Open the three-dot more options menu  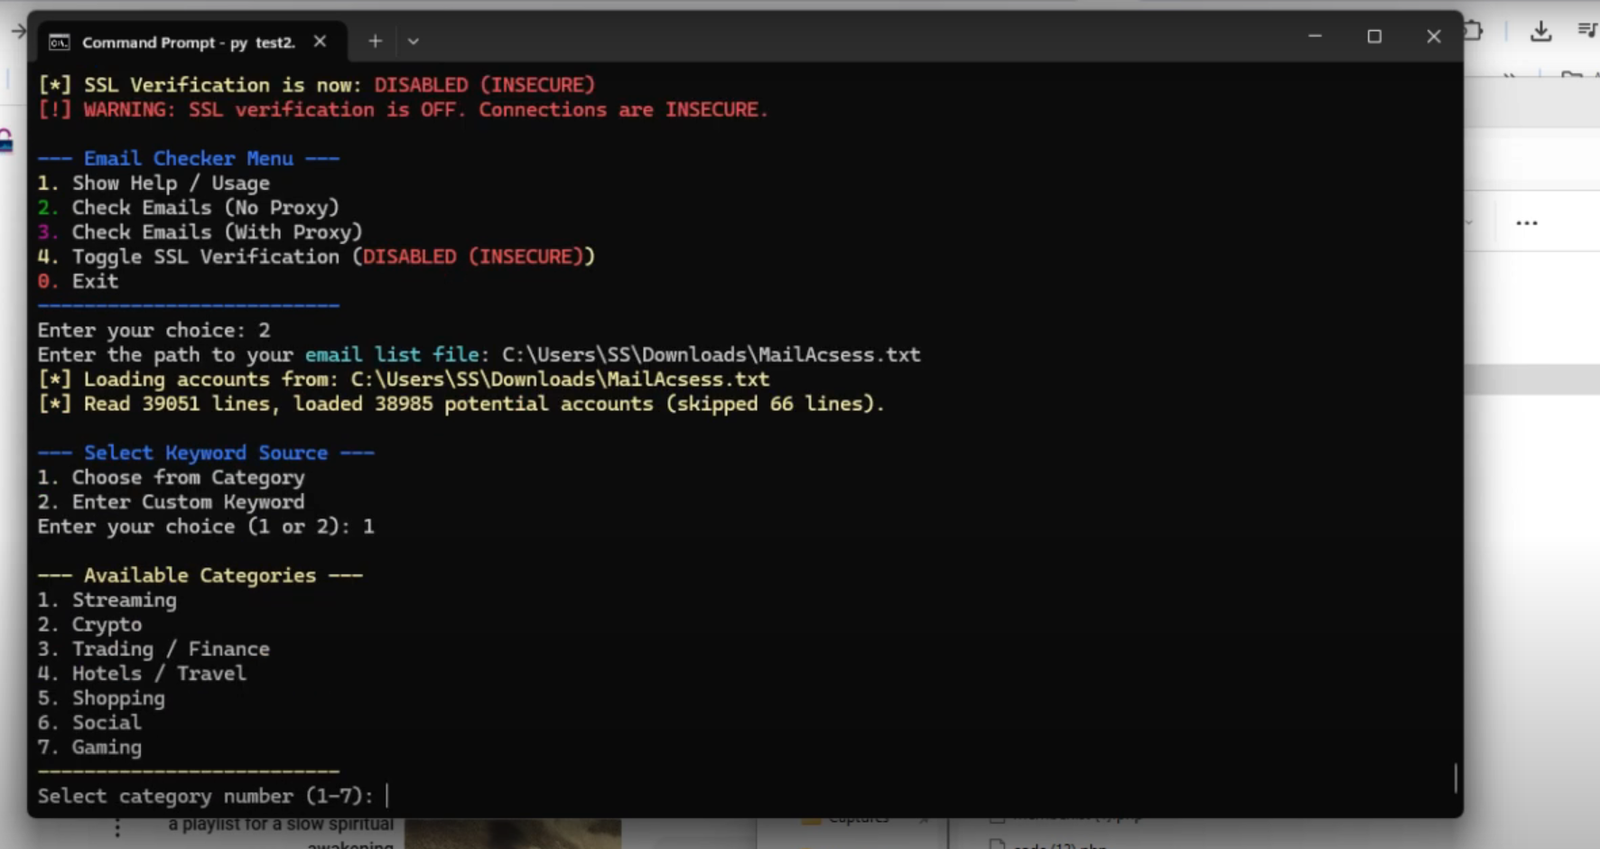coord(1526,223)
